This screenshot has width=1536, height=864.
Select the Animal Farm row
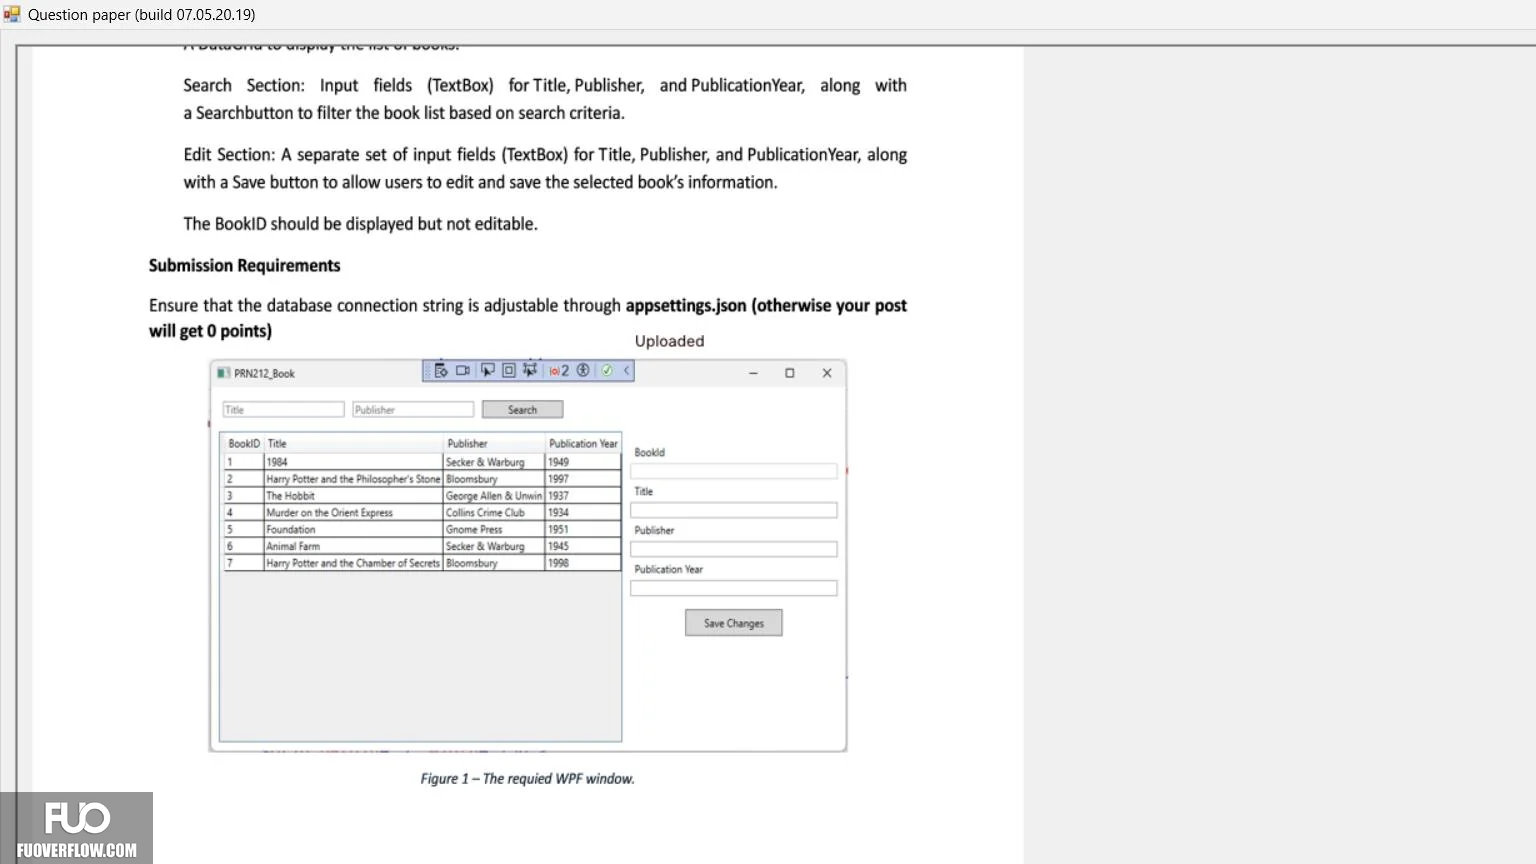click(422, 547)
